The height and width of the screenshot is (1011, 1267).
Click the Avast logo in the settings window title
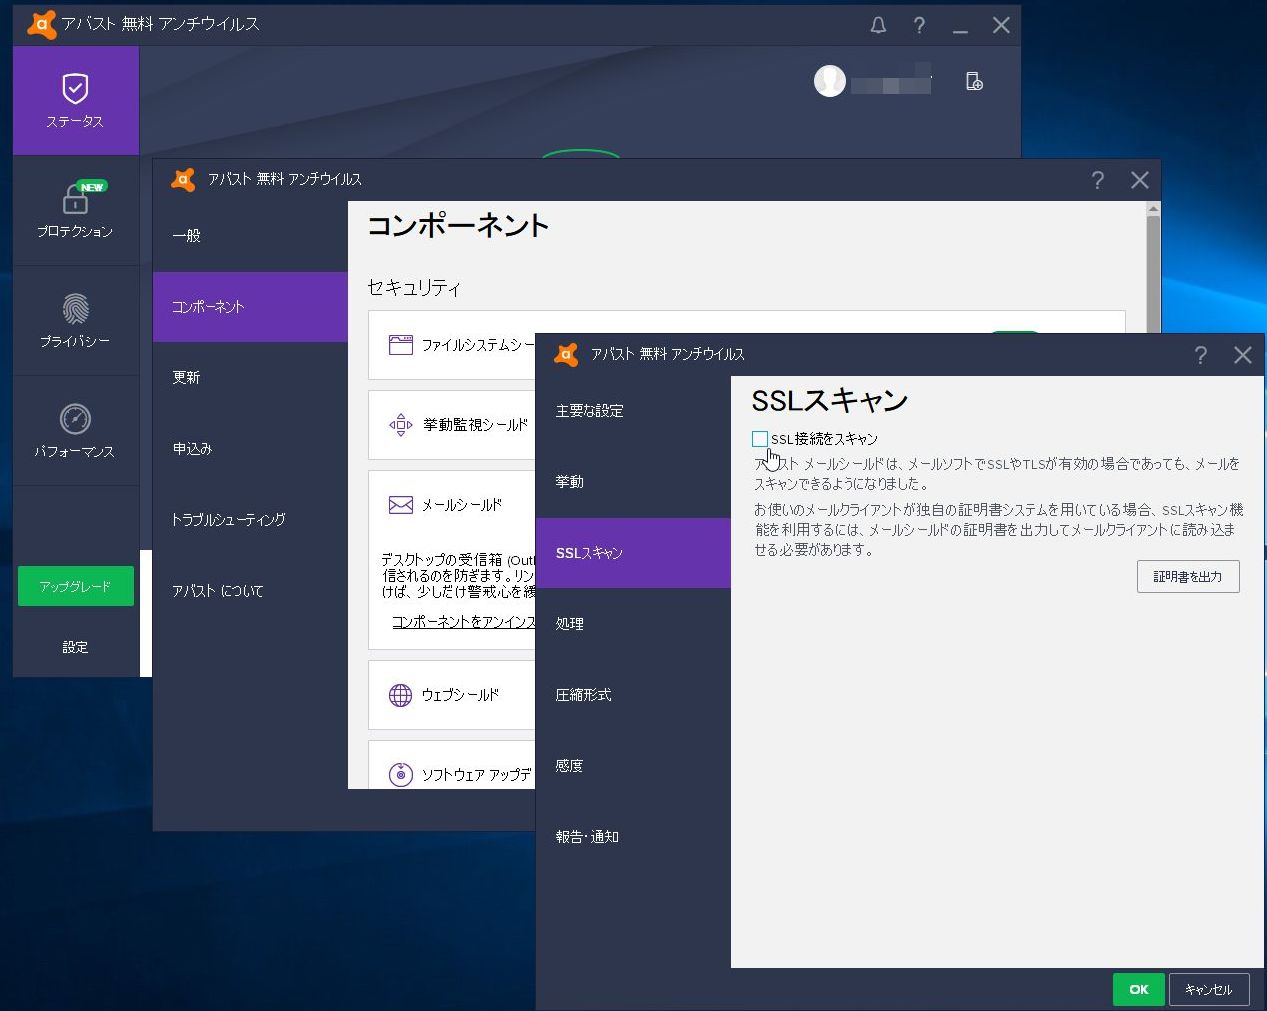click(x=183, y=179)
